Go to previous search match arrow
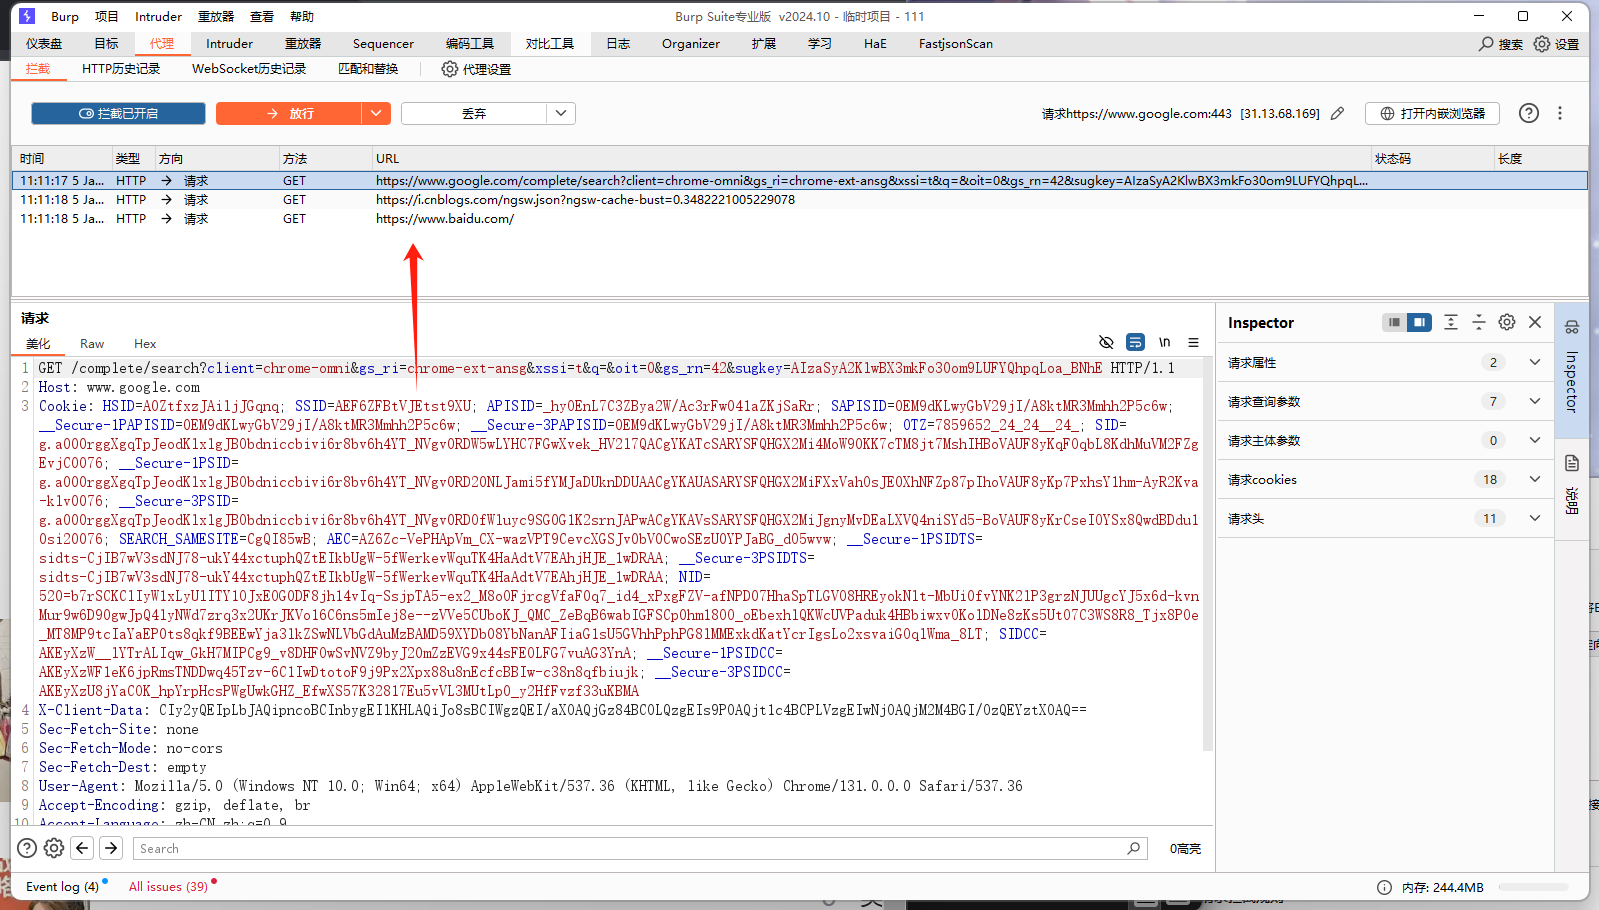This screenshot has height=910, width=1599. [83, 848]
